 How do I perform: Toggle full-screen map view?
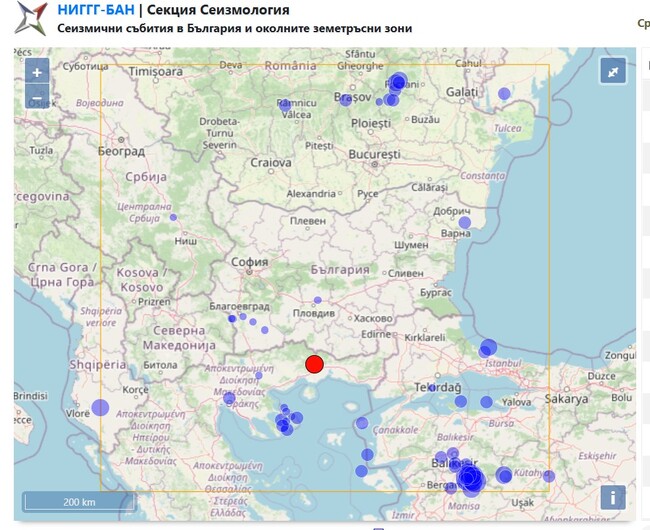612,70
